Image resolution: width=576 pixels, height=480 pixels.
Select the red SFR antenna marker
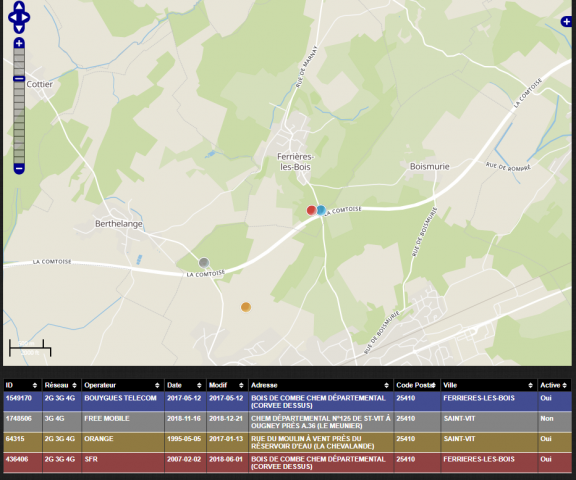[311, 210]
